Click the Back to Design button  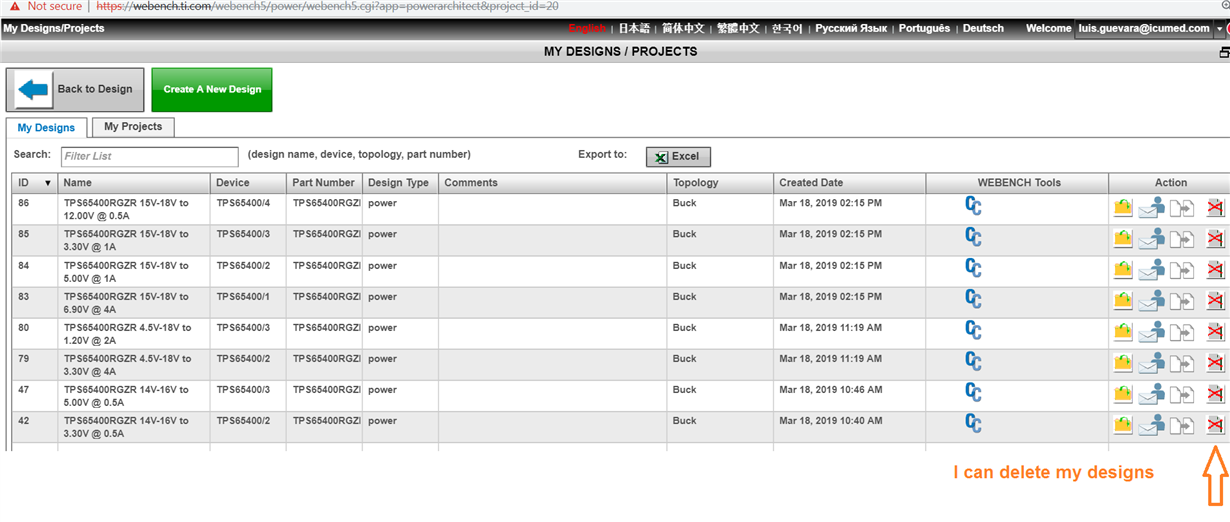click(75, 89)
